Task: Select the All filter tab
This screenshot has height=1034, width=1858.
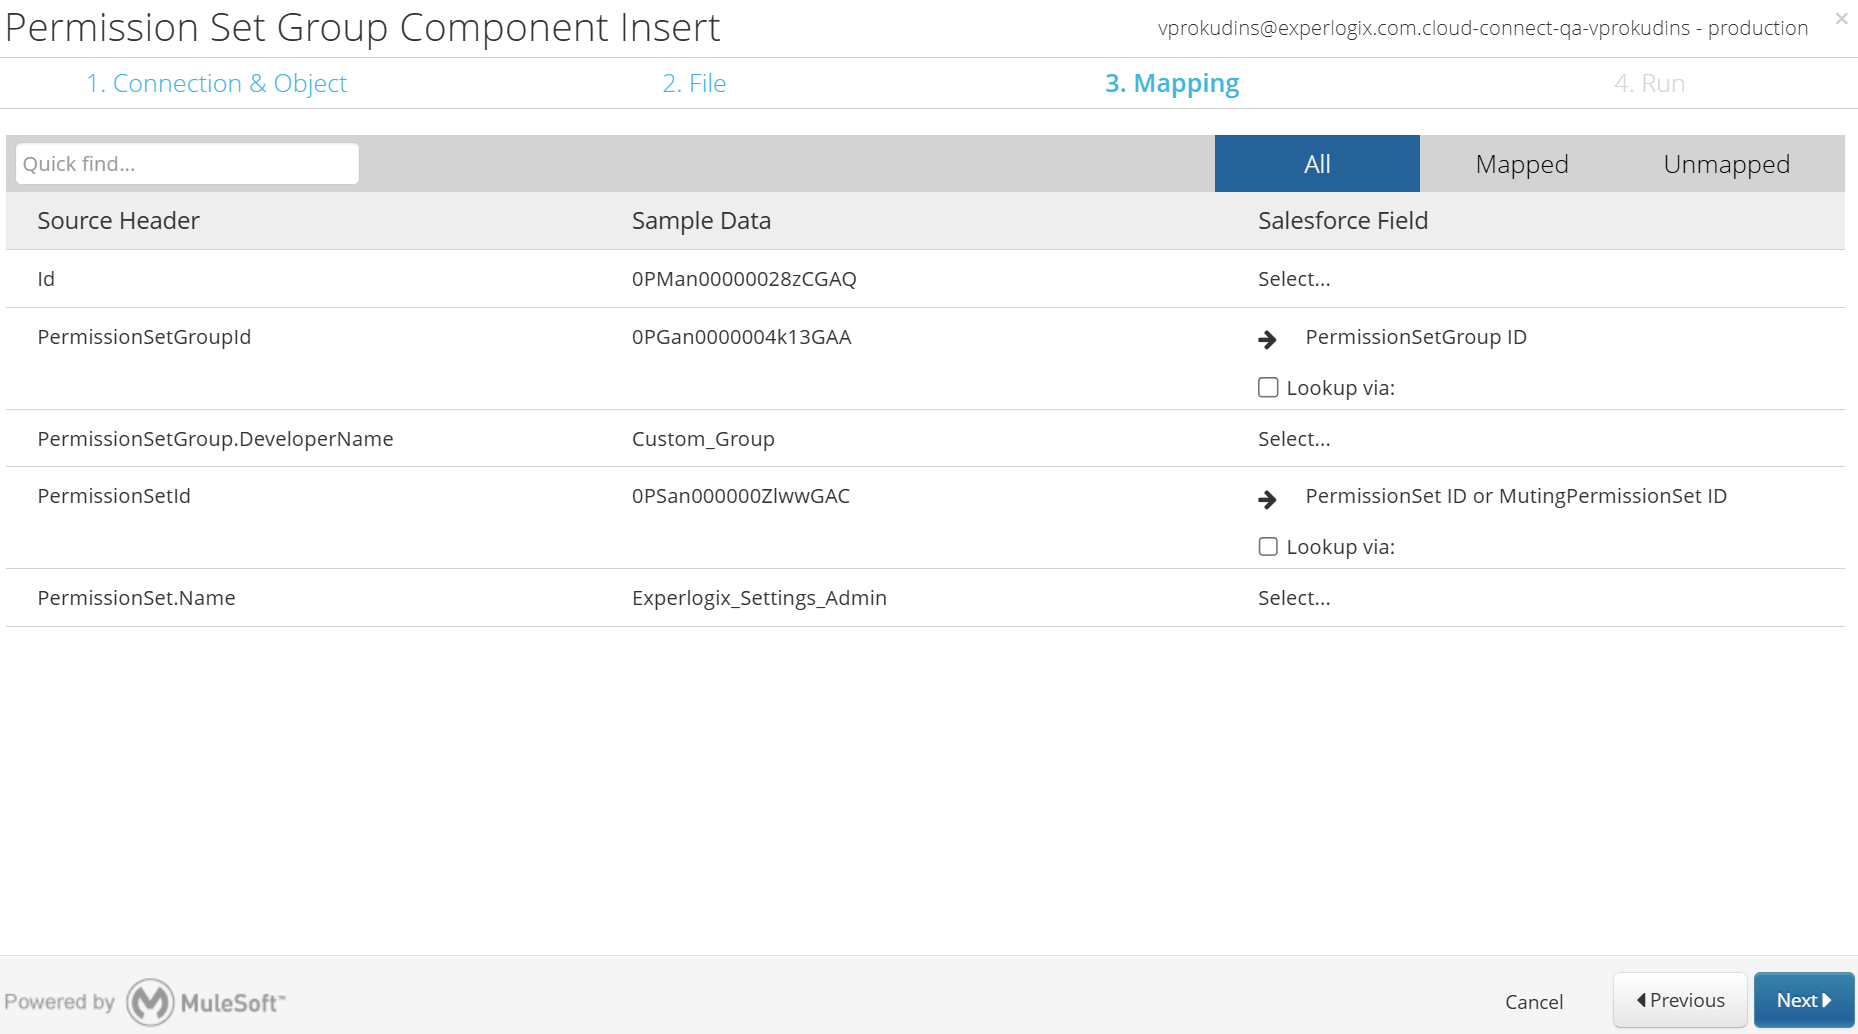Action: click(x=1317, y=164)
